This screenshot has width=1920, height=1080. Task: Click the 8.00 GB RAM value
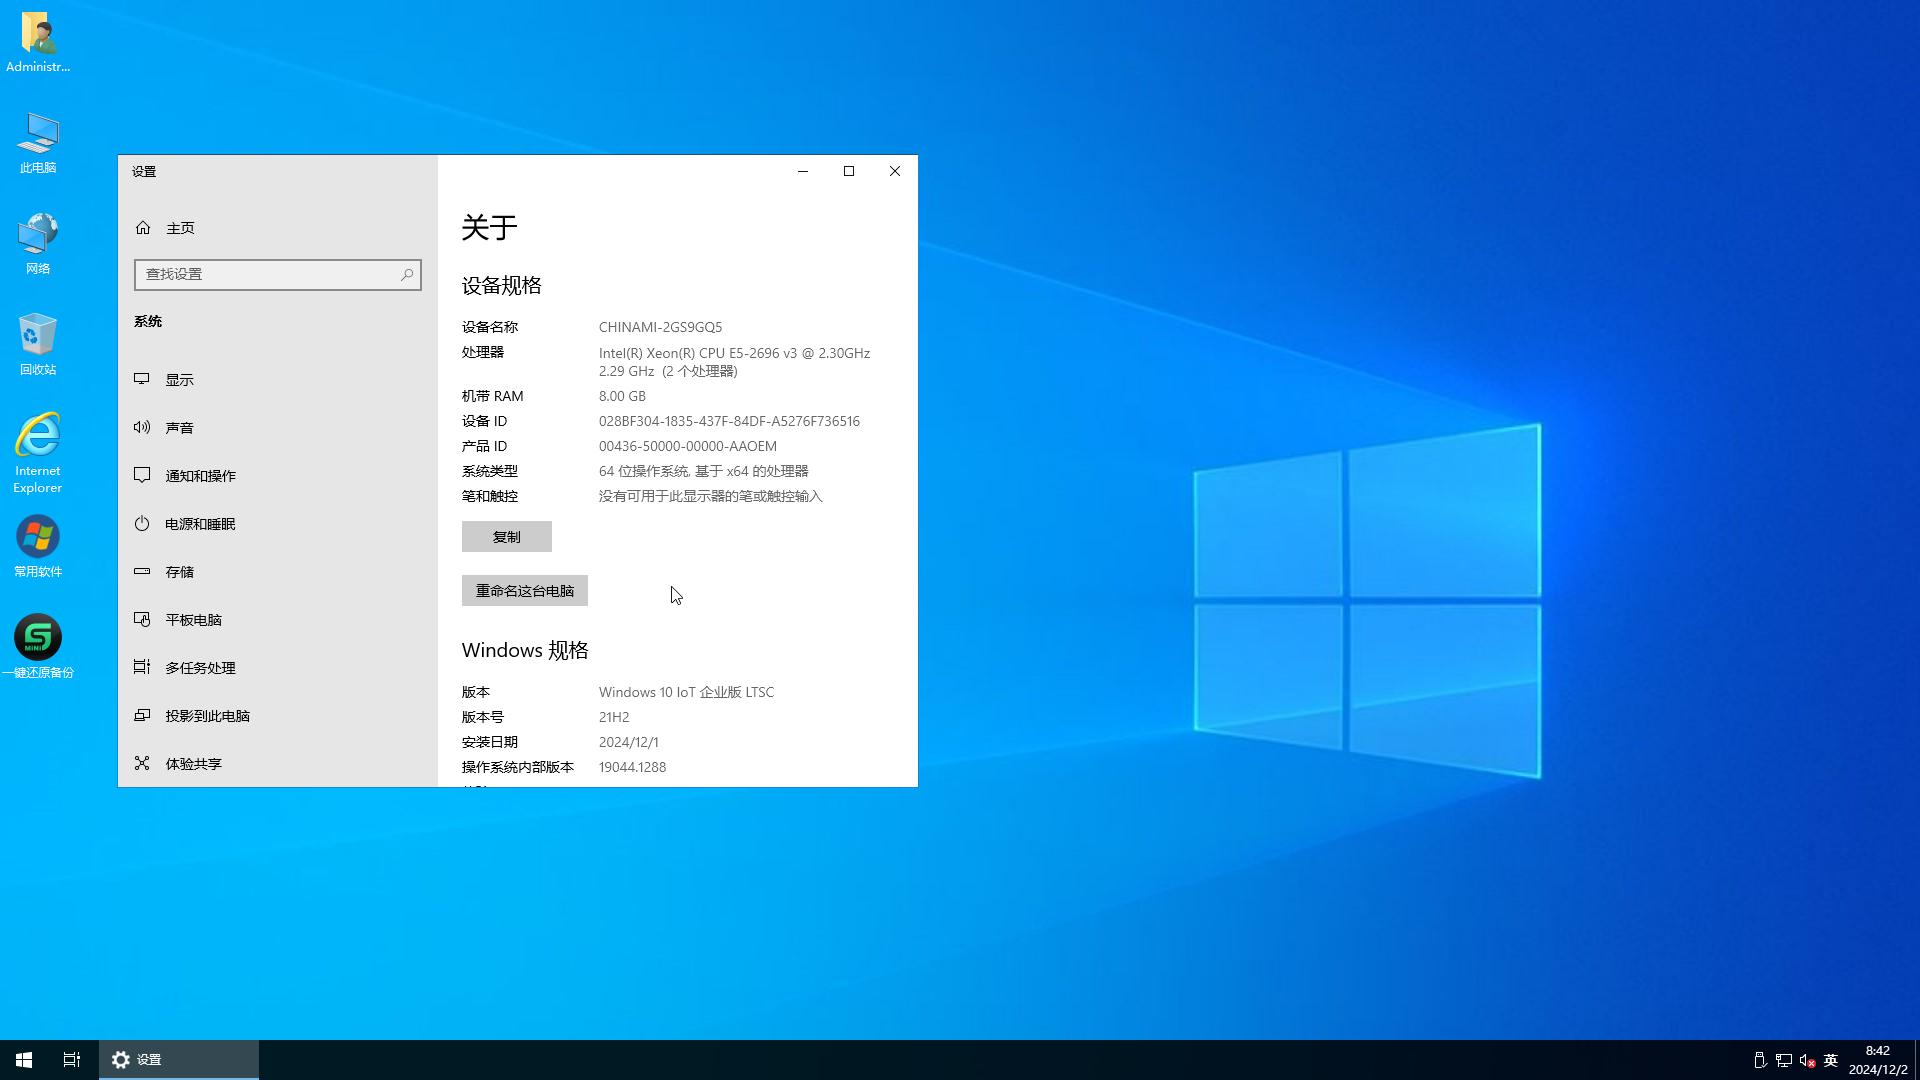coord(622,396)
